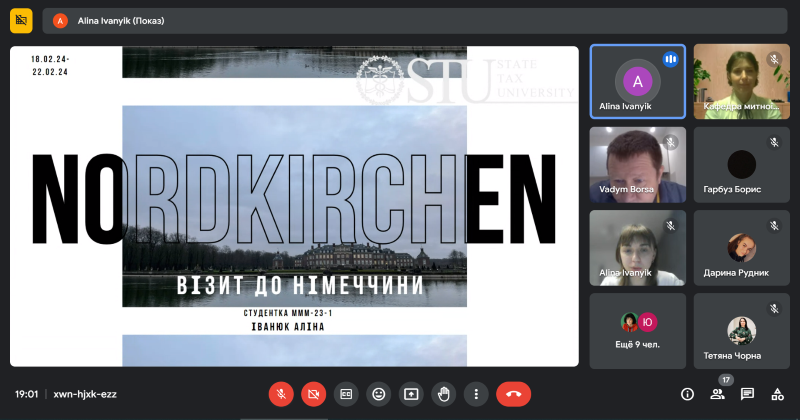Click muted mic icon on Vadym Borsa tile
This screenshot has width=800, height=420.
[670, 142]
